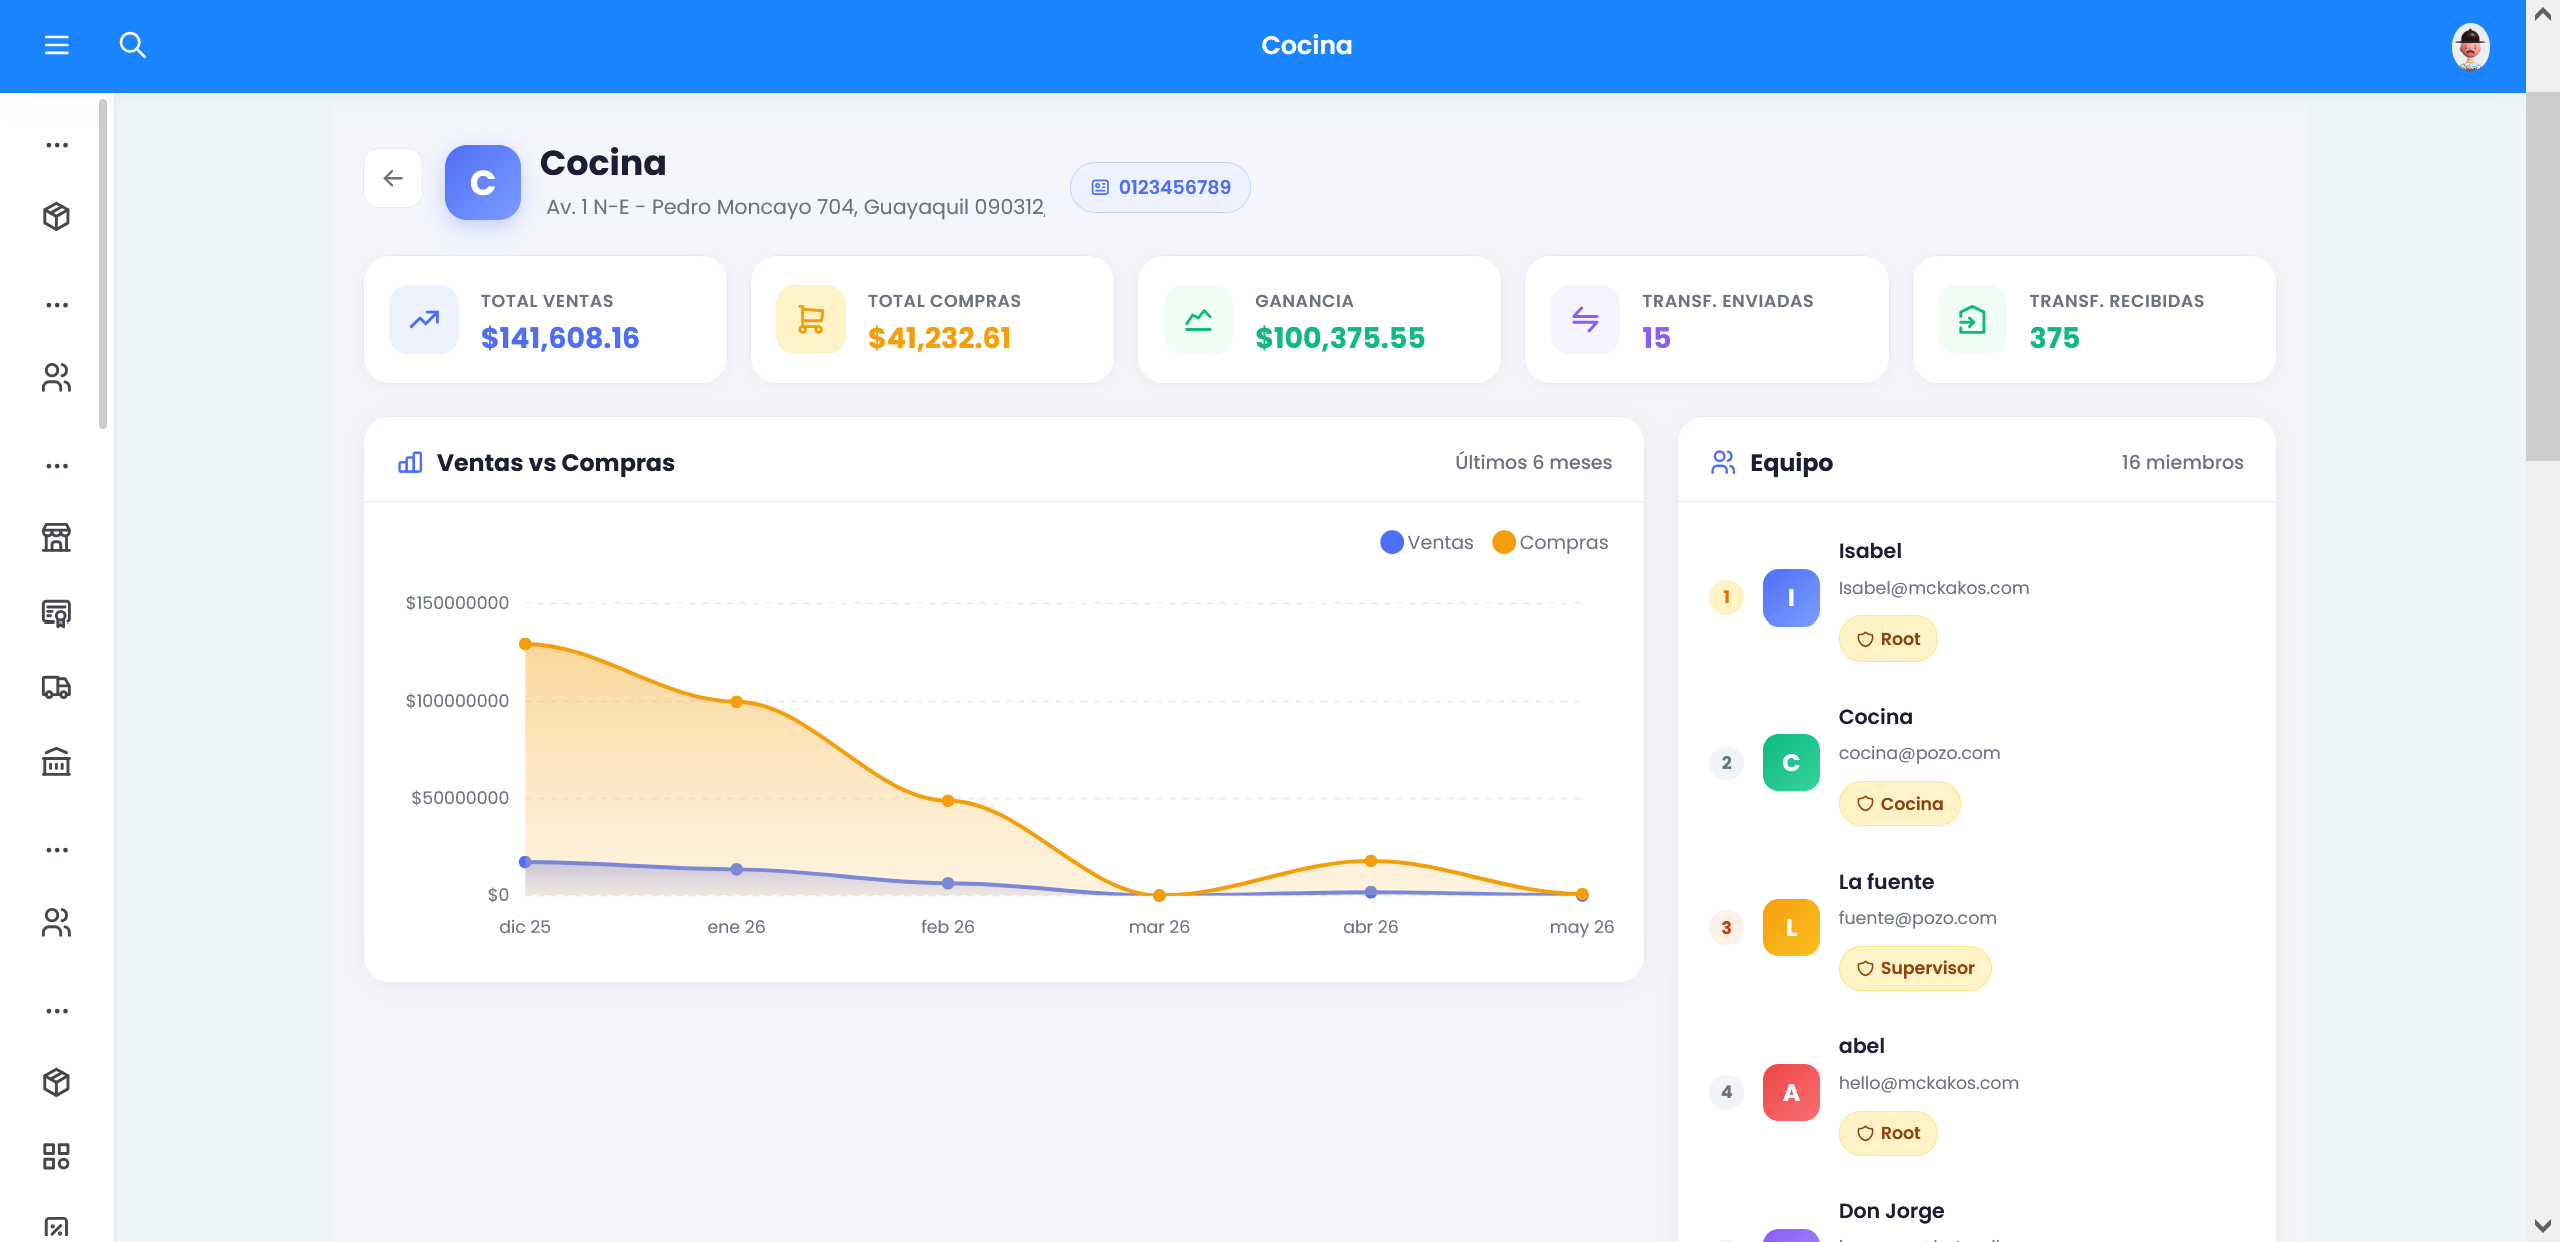Click the dic 25 Compras data point

tap(525, 644)
